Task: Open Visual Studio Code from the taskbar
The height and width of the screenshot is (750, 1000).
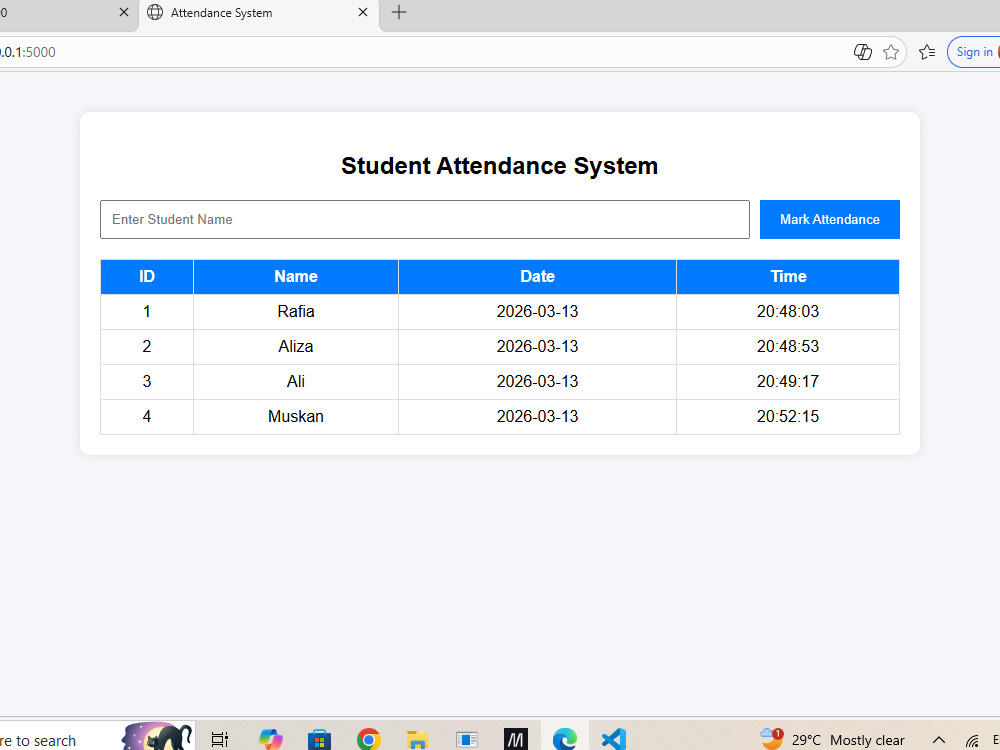Action: click(x=614, y=739)
